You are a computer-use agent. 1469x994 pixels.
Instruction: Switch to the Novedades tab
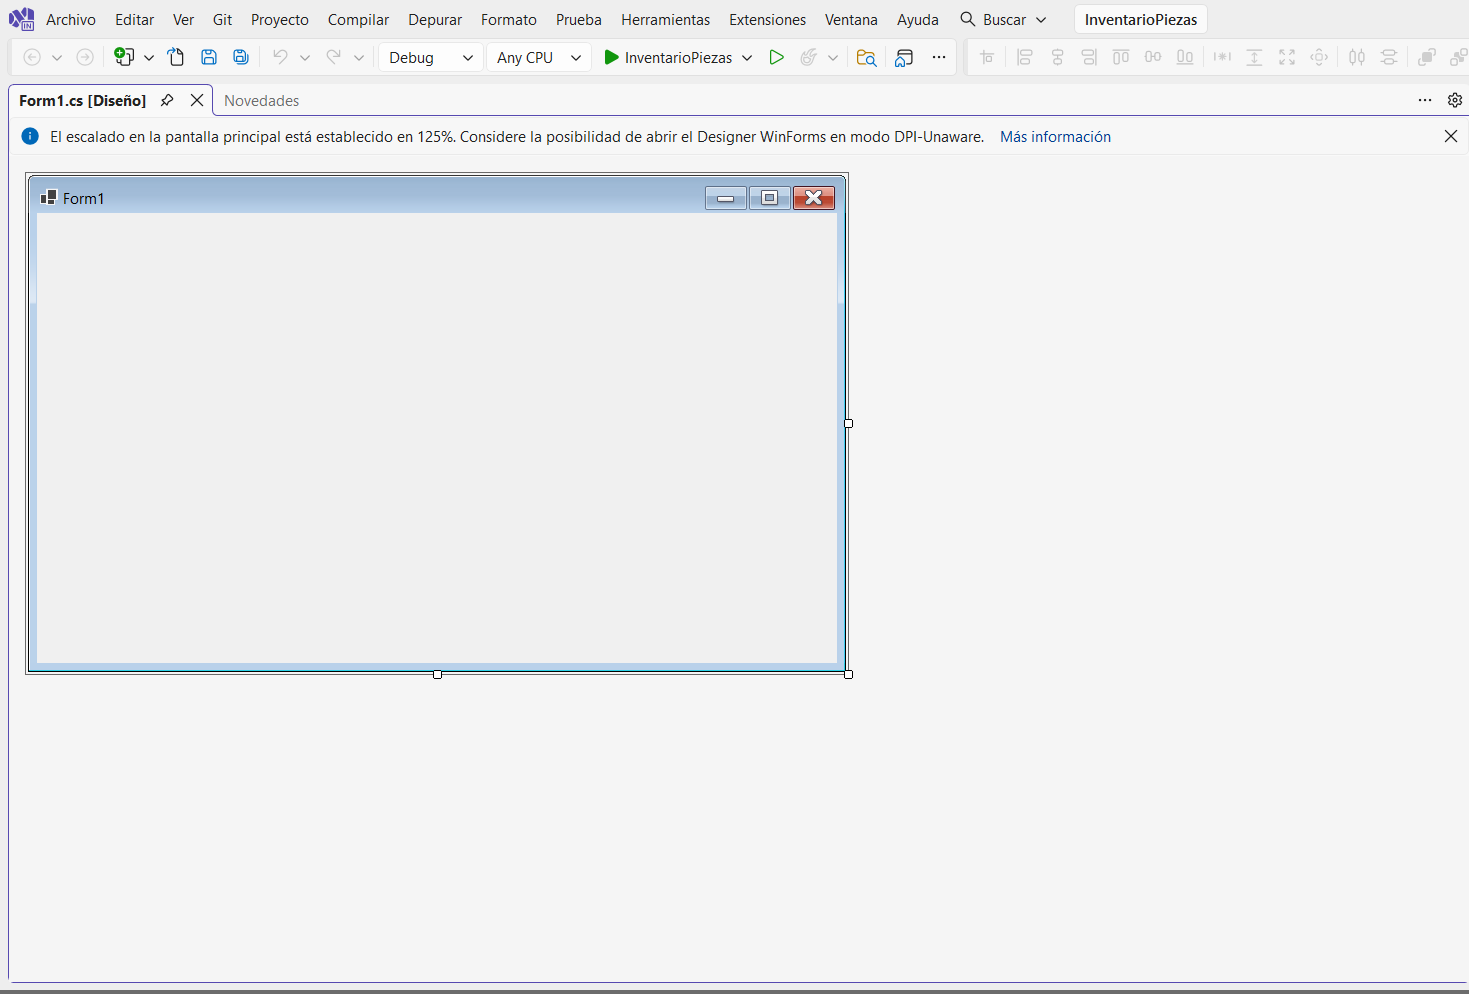(x=261, y=100)
